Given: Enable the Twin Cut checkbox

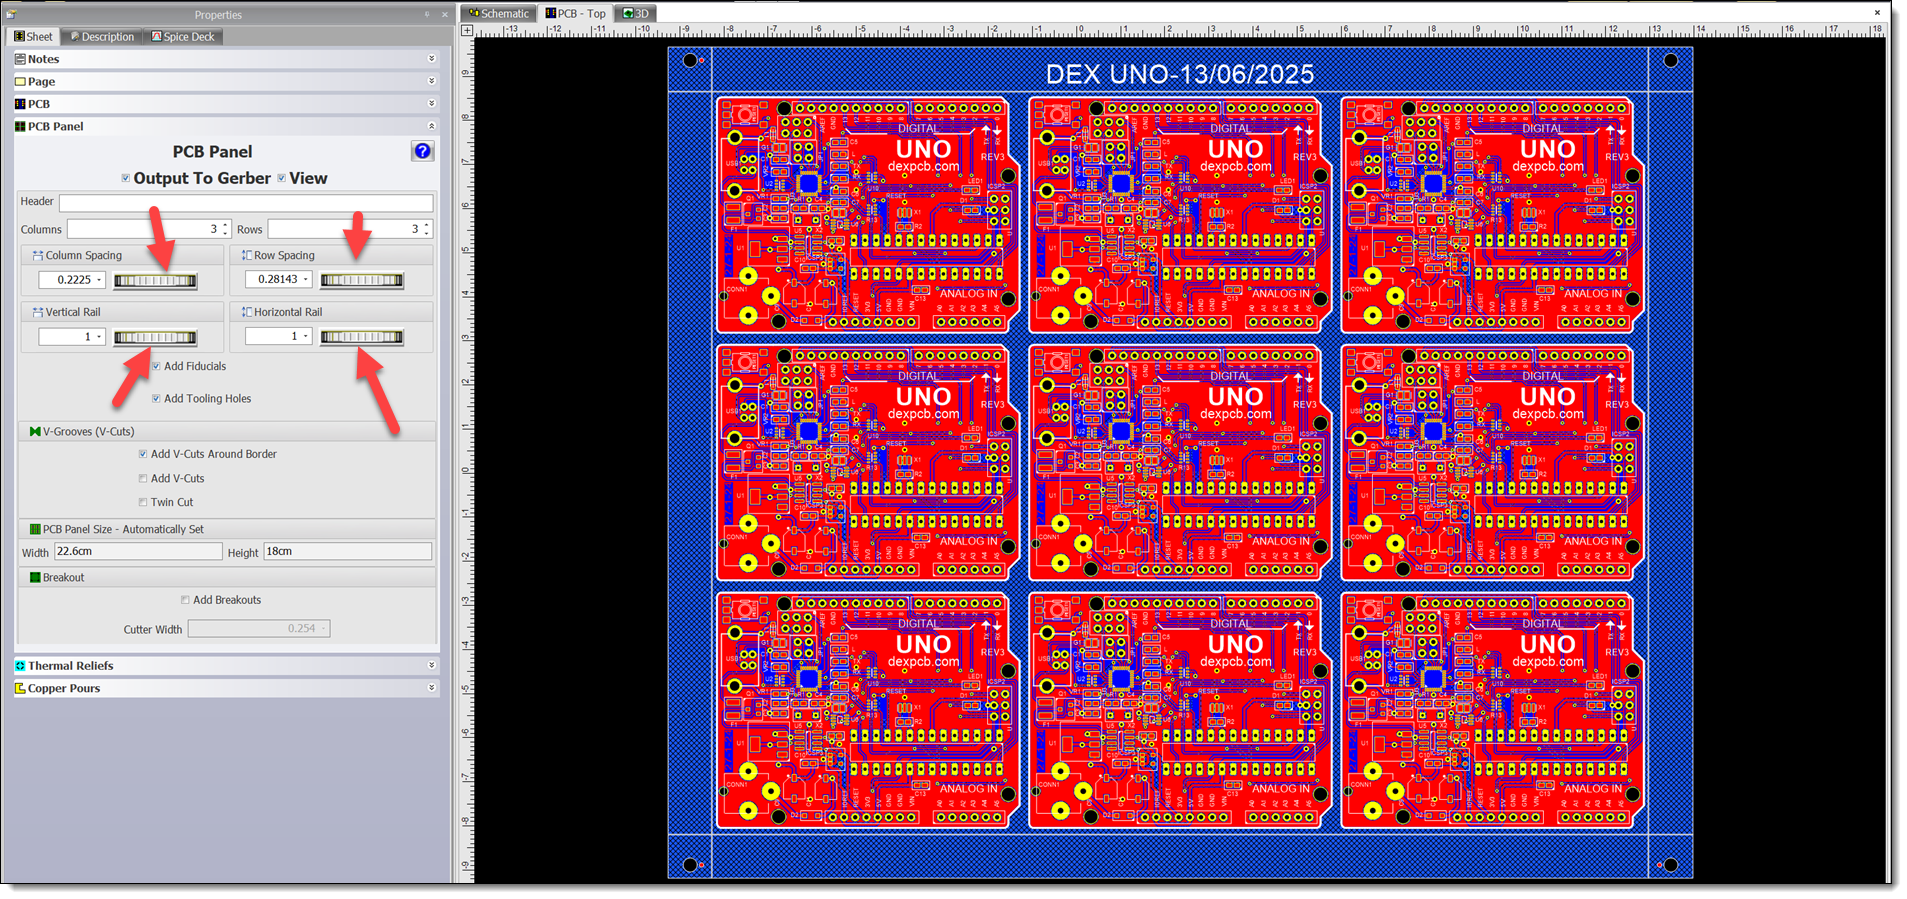Looking at the screenshot, I should click(142, 503).
